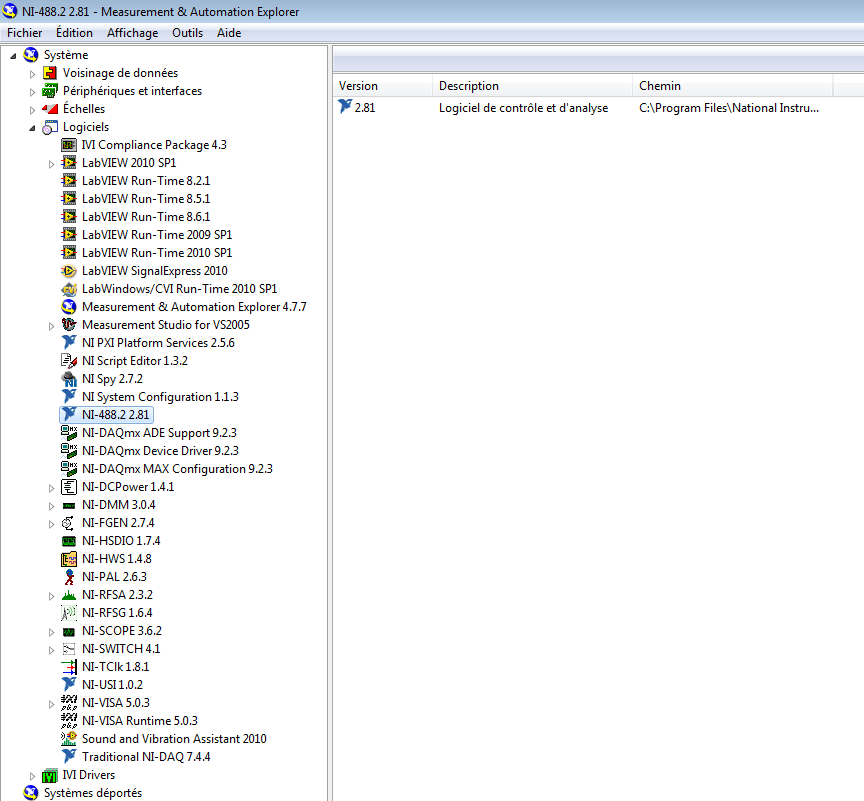Open the Affichage menu
864x801 pixels.
(x=132, y=33)
